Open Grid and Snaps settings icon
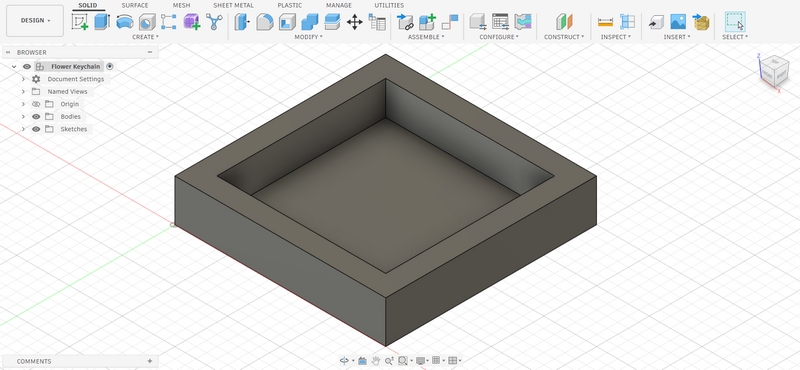 tap(437, 361)
